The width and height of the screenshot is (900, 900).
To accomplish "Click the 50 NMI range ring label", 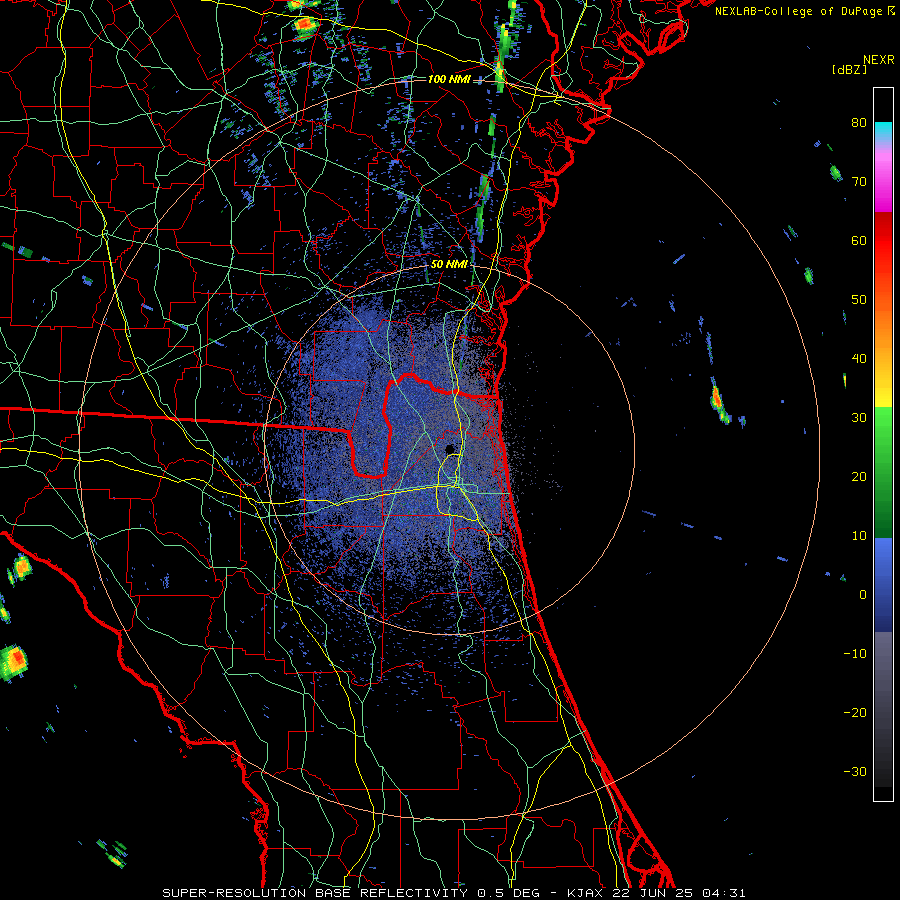I will (x=449, y=265).
